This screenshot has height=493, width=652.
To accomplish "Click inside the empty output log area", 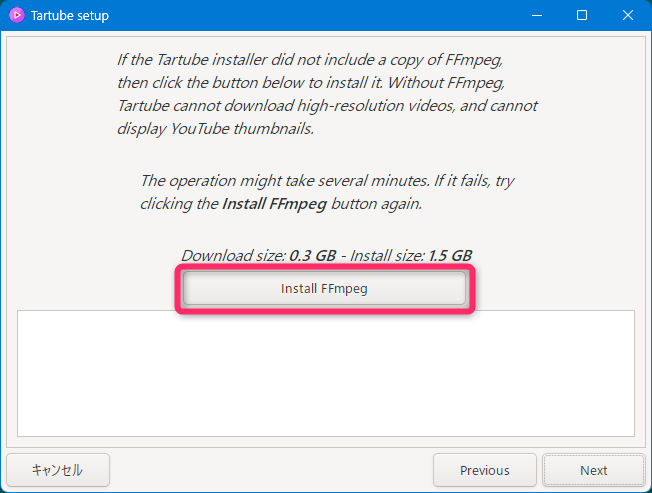I will [325, 372].
